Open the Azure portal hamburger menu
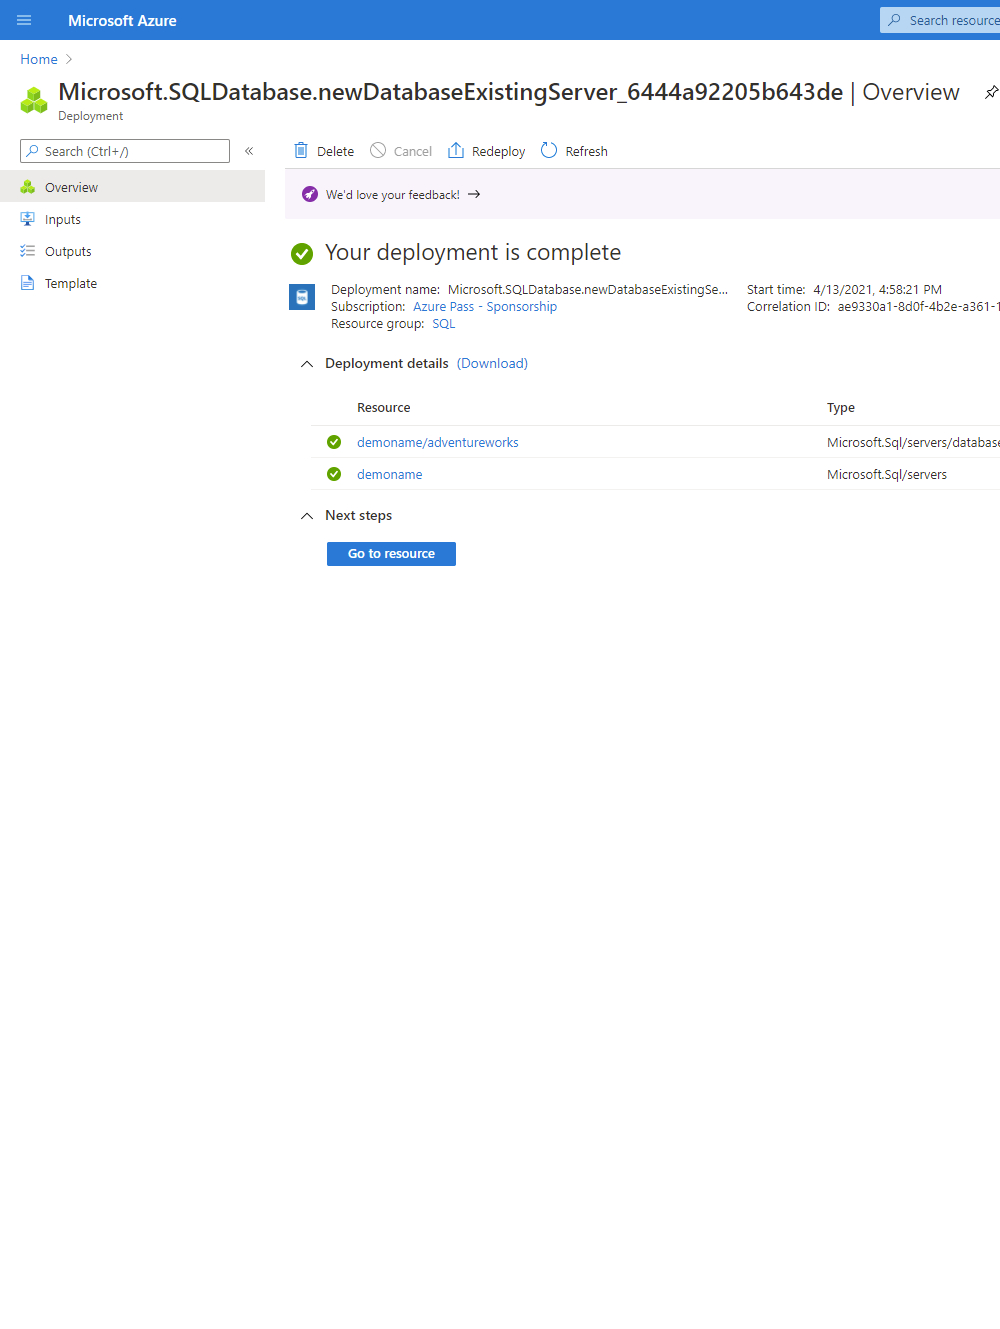1000x1329 pixels. pyautogui.click(x=24, y=20)
